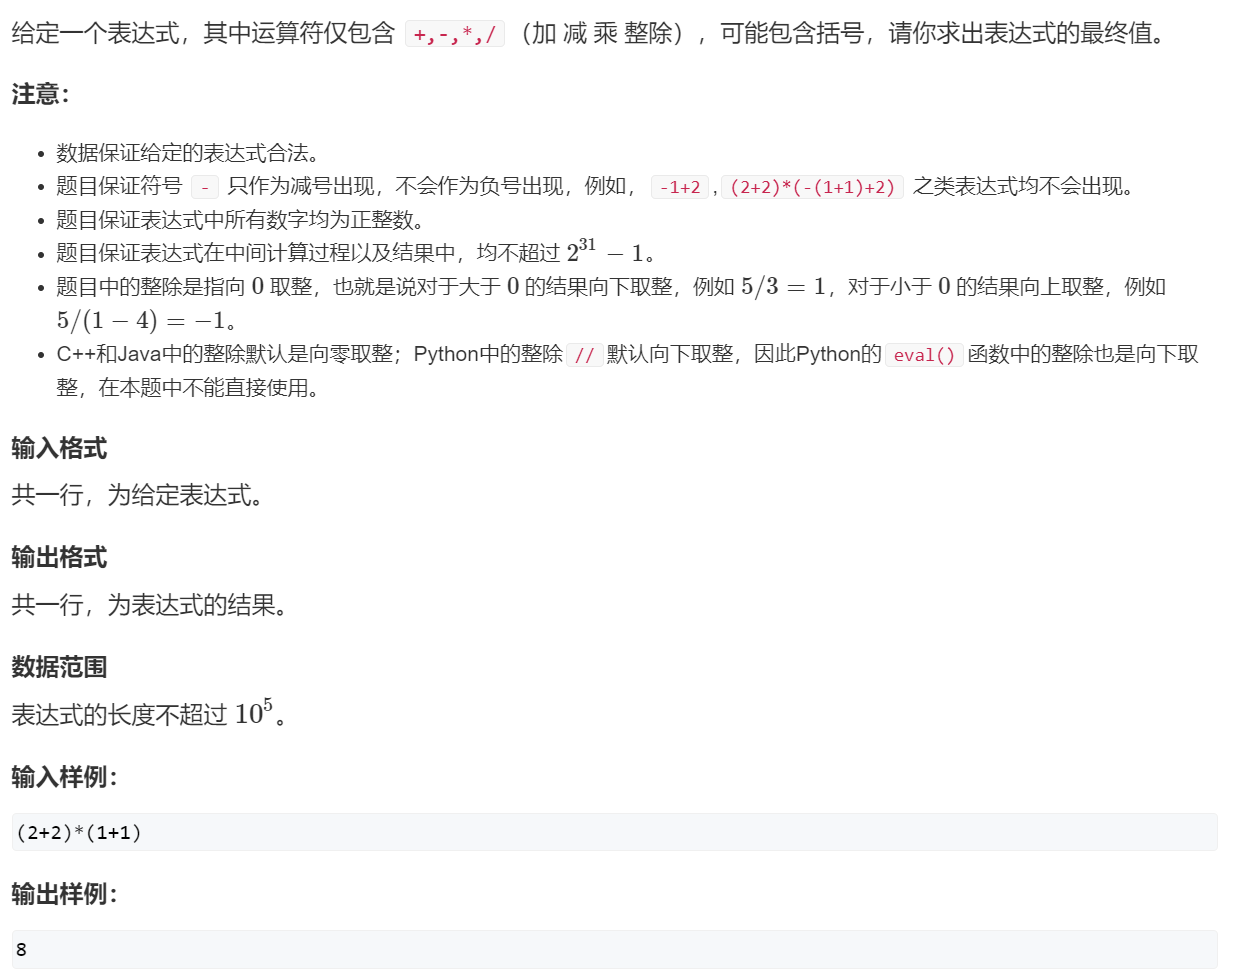Click the bullet text 数据保证给定的表达式合法

[x=187, y=153]
